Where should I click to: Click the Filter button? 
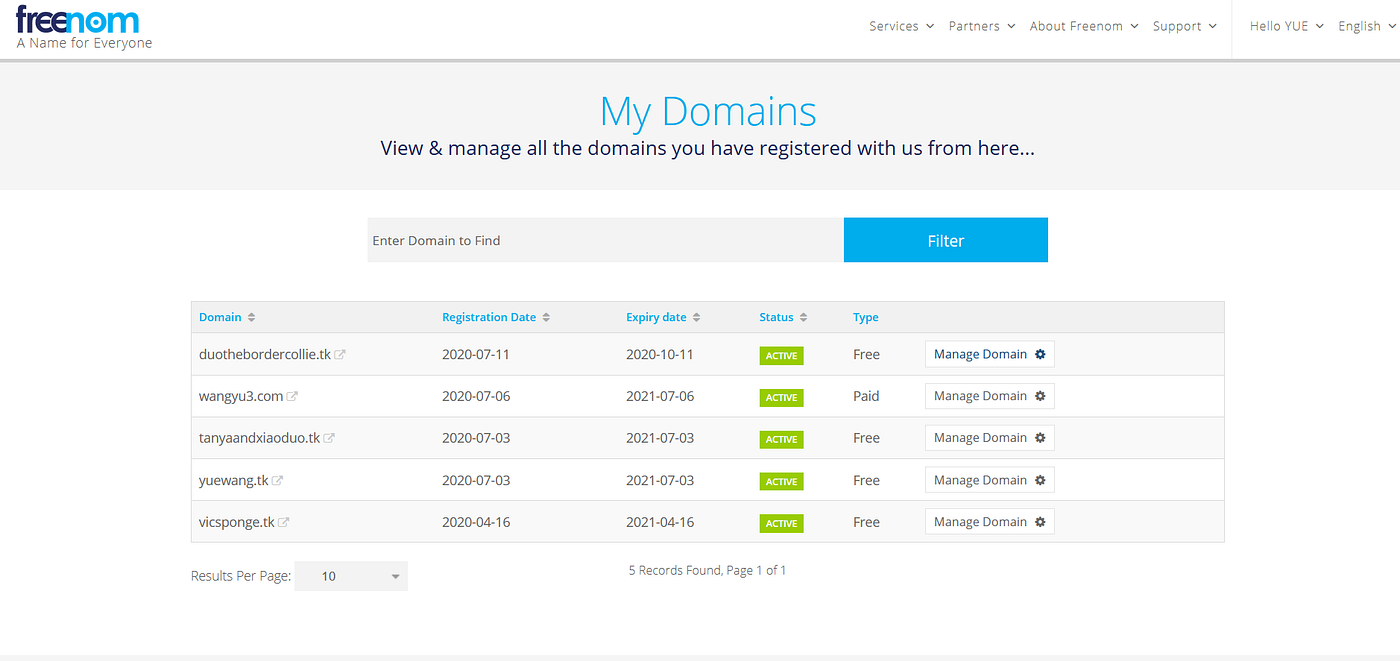pyautogui.click(x=946, y=240)
